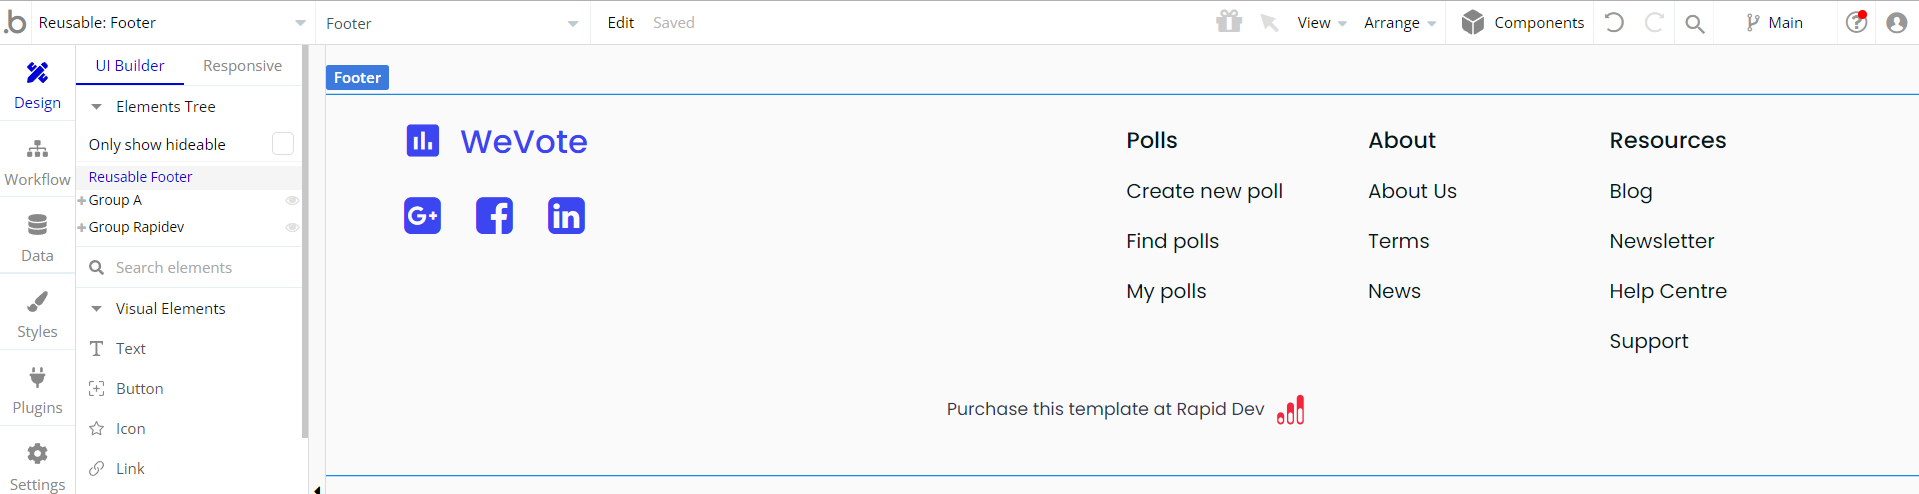Image resolution: width=1919 pixels, height=494 pixels.
Task: Open the Styles brush icon
Action: [37, 301]
